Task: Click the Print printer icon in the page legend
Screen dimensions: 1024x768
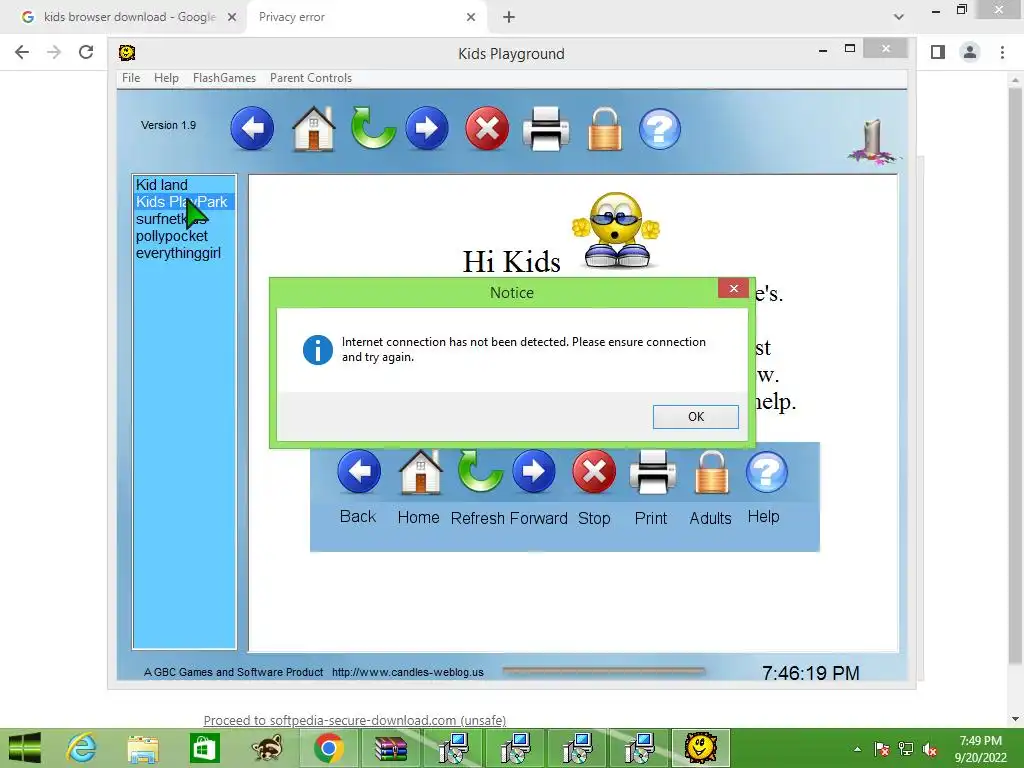Action: 652,472
